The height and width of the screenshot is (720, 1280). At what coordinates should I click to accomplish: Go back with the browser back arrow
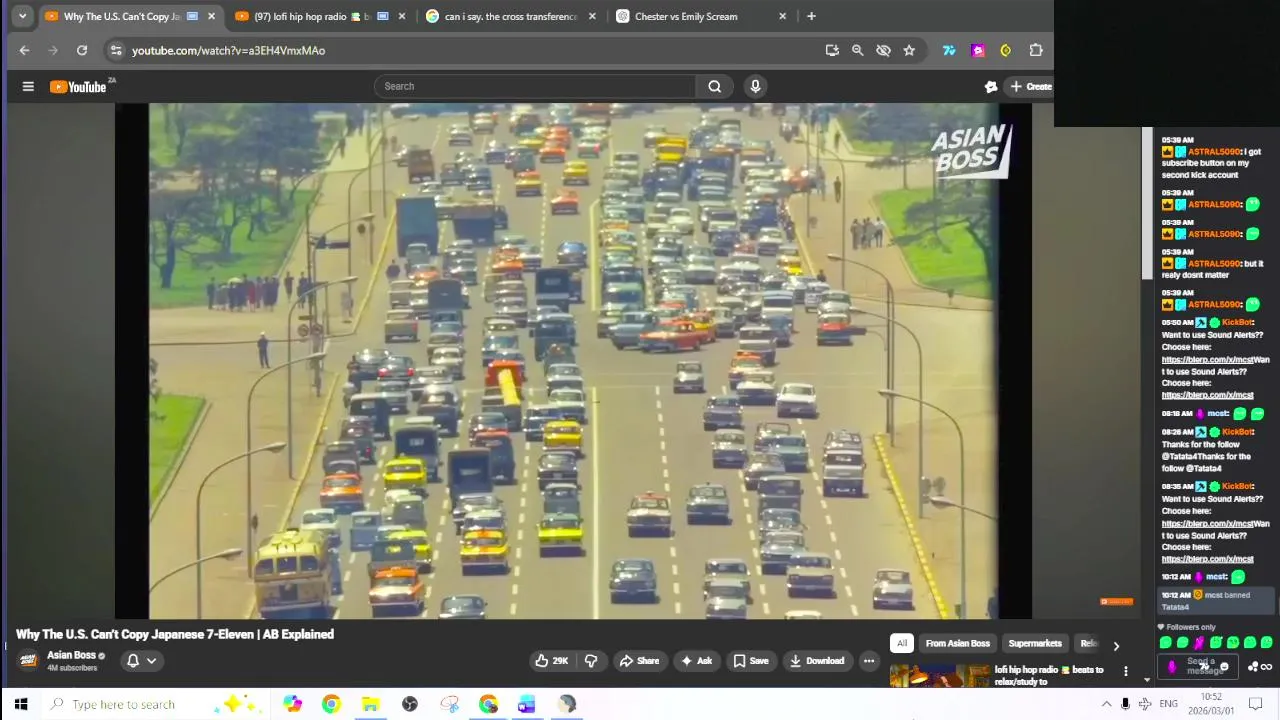coord(24,50)
